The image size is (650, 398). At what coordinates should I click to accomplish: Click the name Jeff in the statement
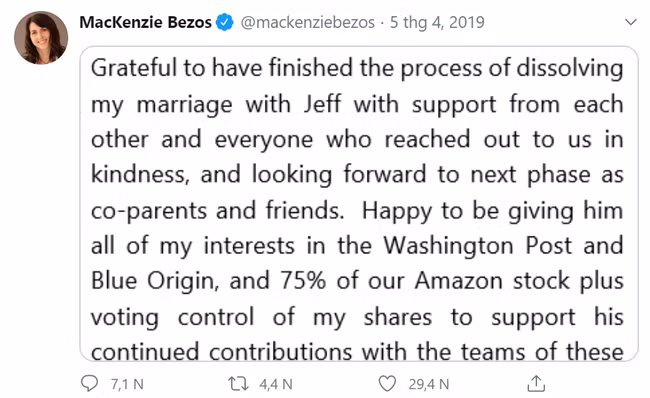323,104
